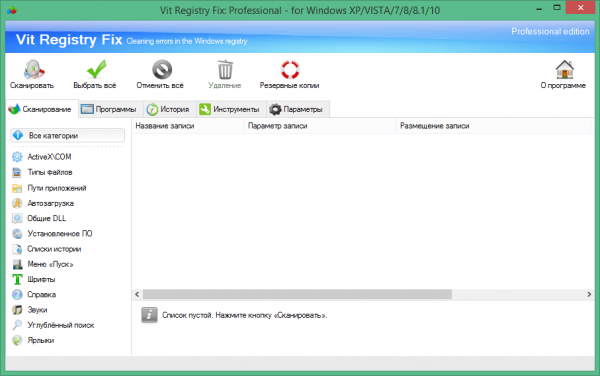The height and width of the screenshot is (376, 600).
Task: Click the info icon beside empty list message
Action: 149,315
